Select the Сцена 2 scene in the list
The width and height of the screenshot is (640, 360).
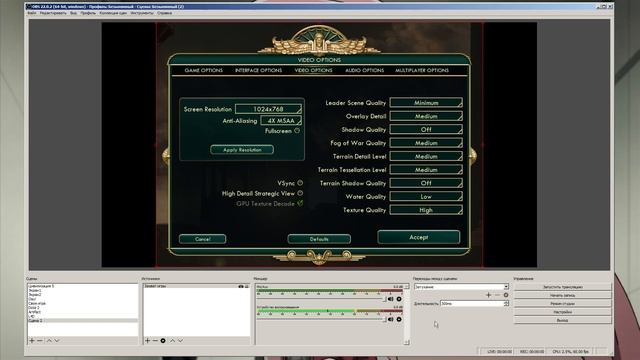coord(83,320)
